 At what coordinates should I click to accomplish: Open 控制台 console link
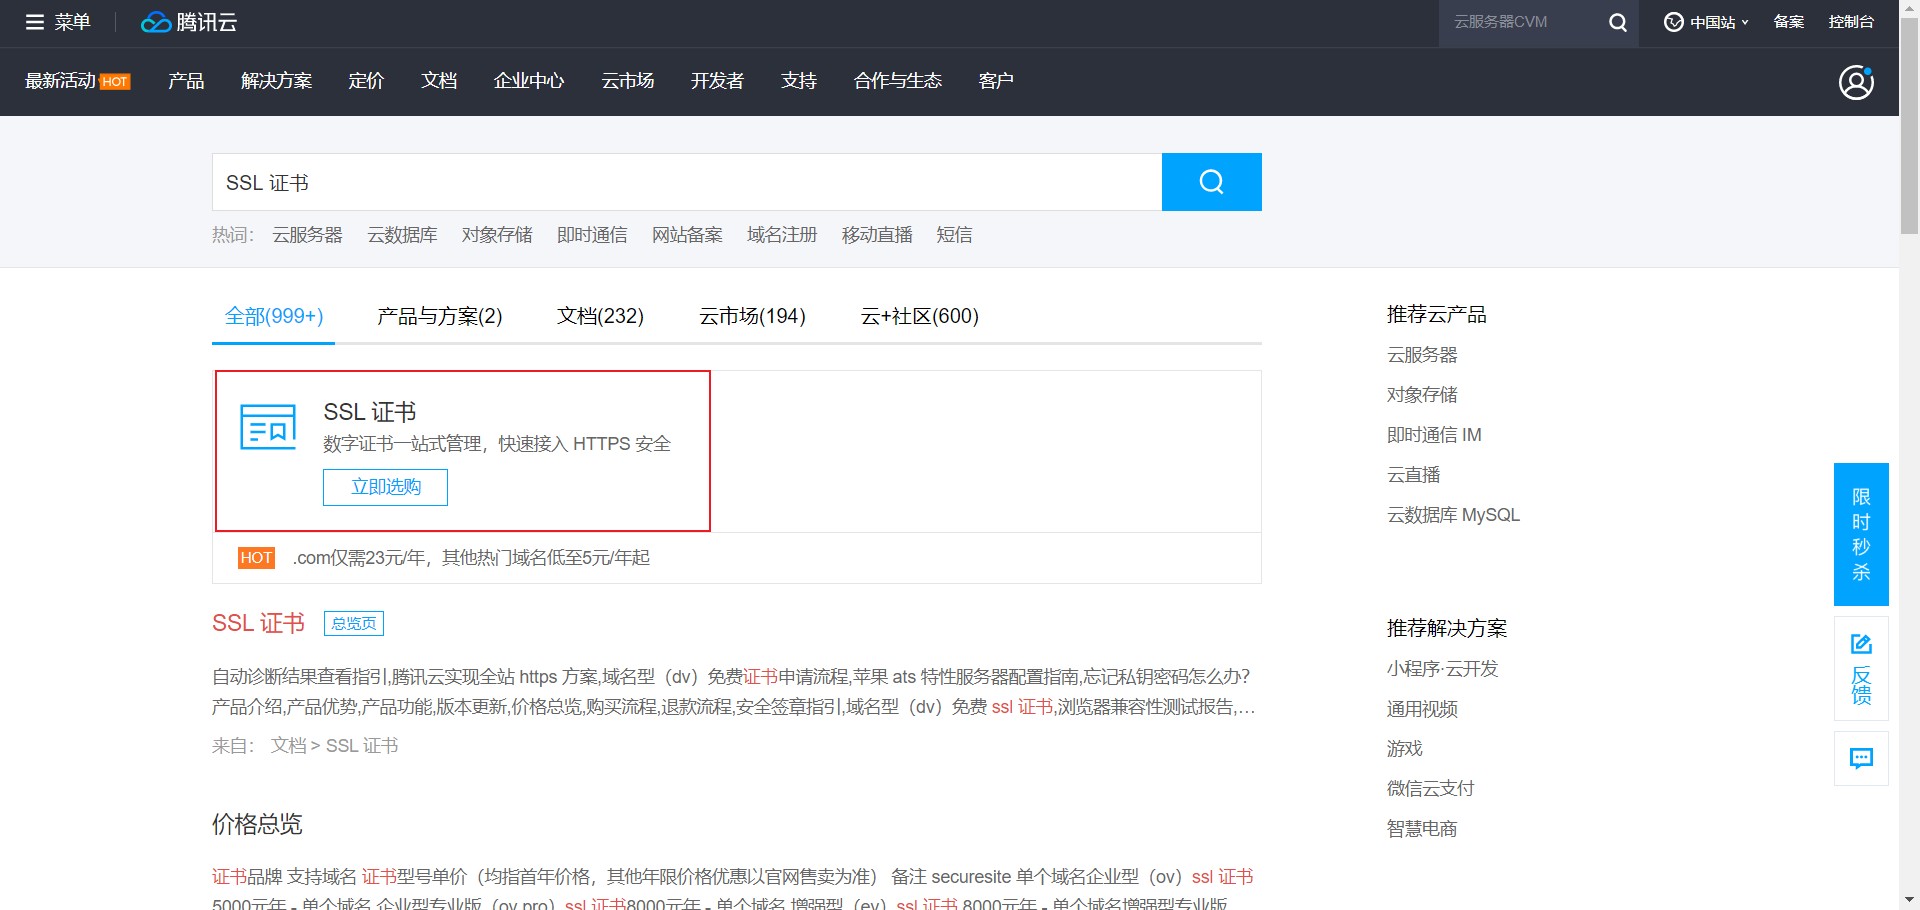point(1851,22)
